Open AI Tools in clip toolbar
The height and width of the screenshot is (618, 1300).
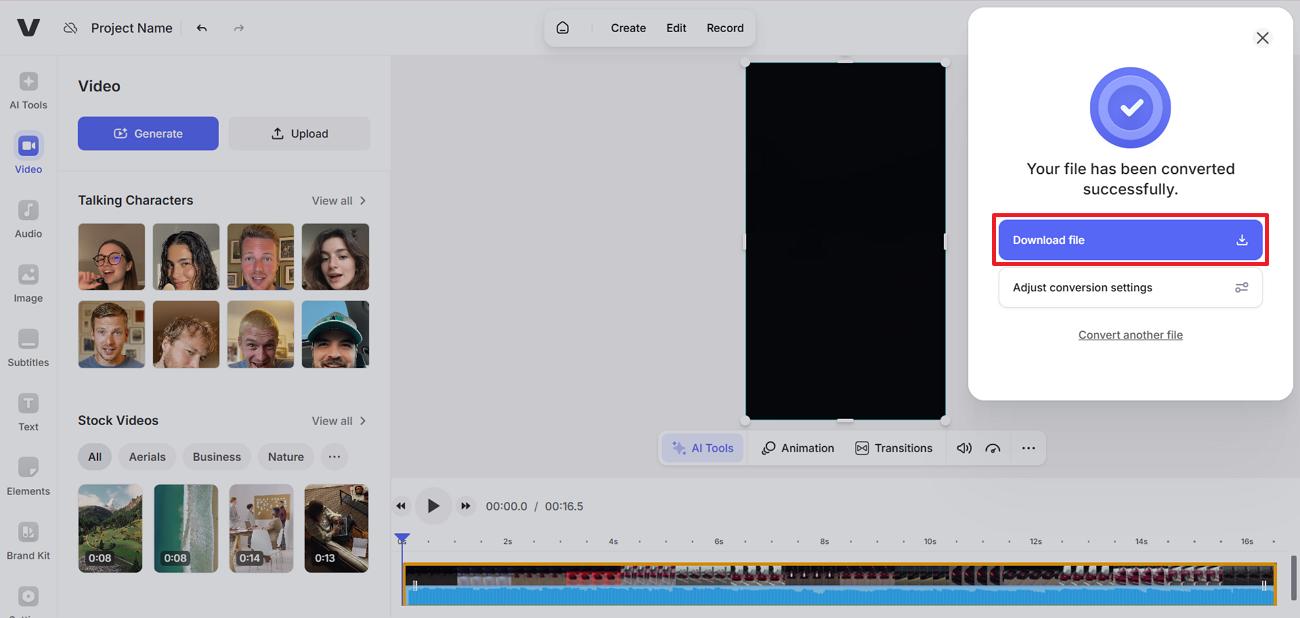[x=702, y=448]
